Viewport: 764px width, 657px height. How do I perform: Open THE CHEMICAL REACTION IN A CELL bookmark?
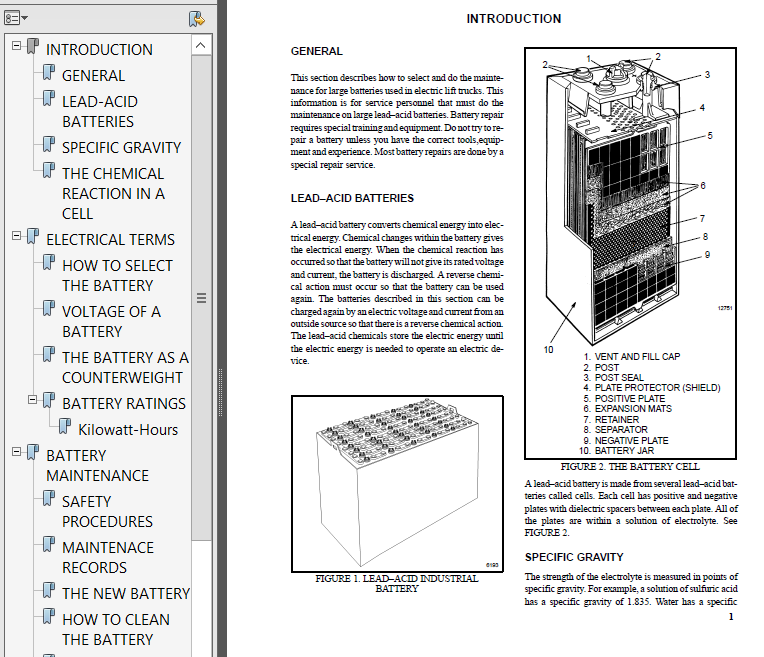[113, 193]
